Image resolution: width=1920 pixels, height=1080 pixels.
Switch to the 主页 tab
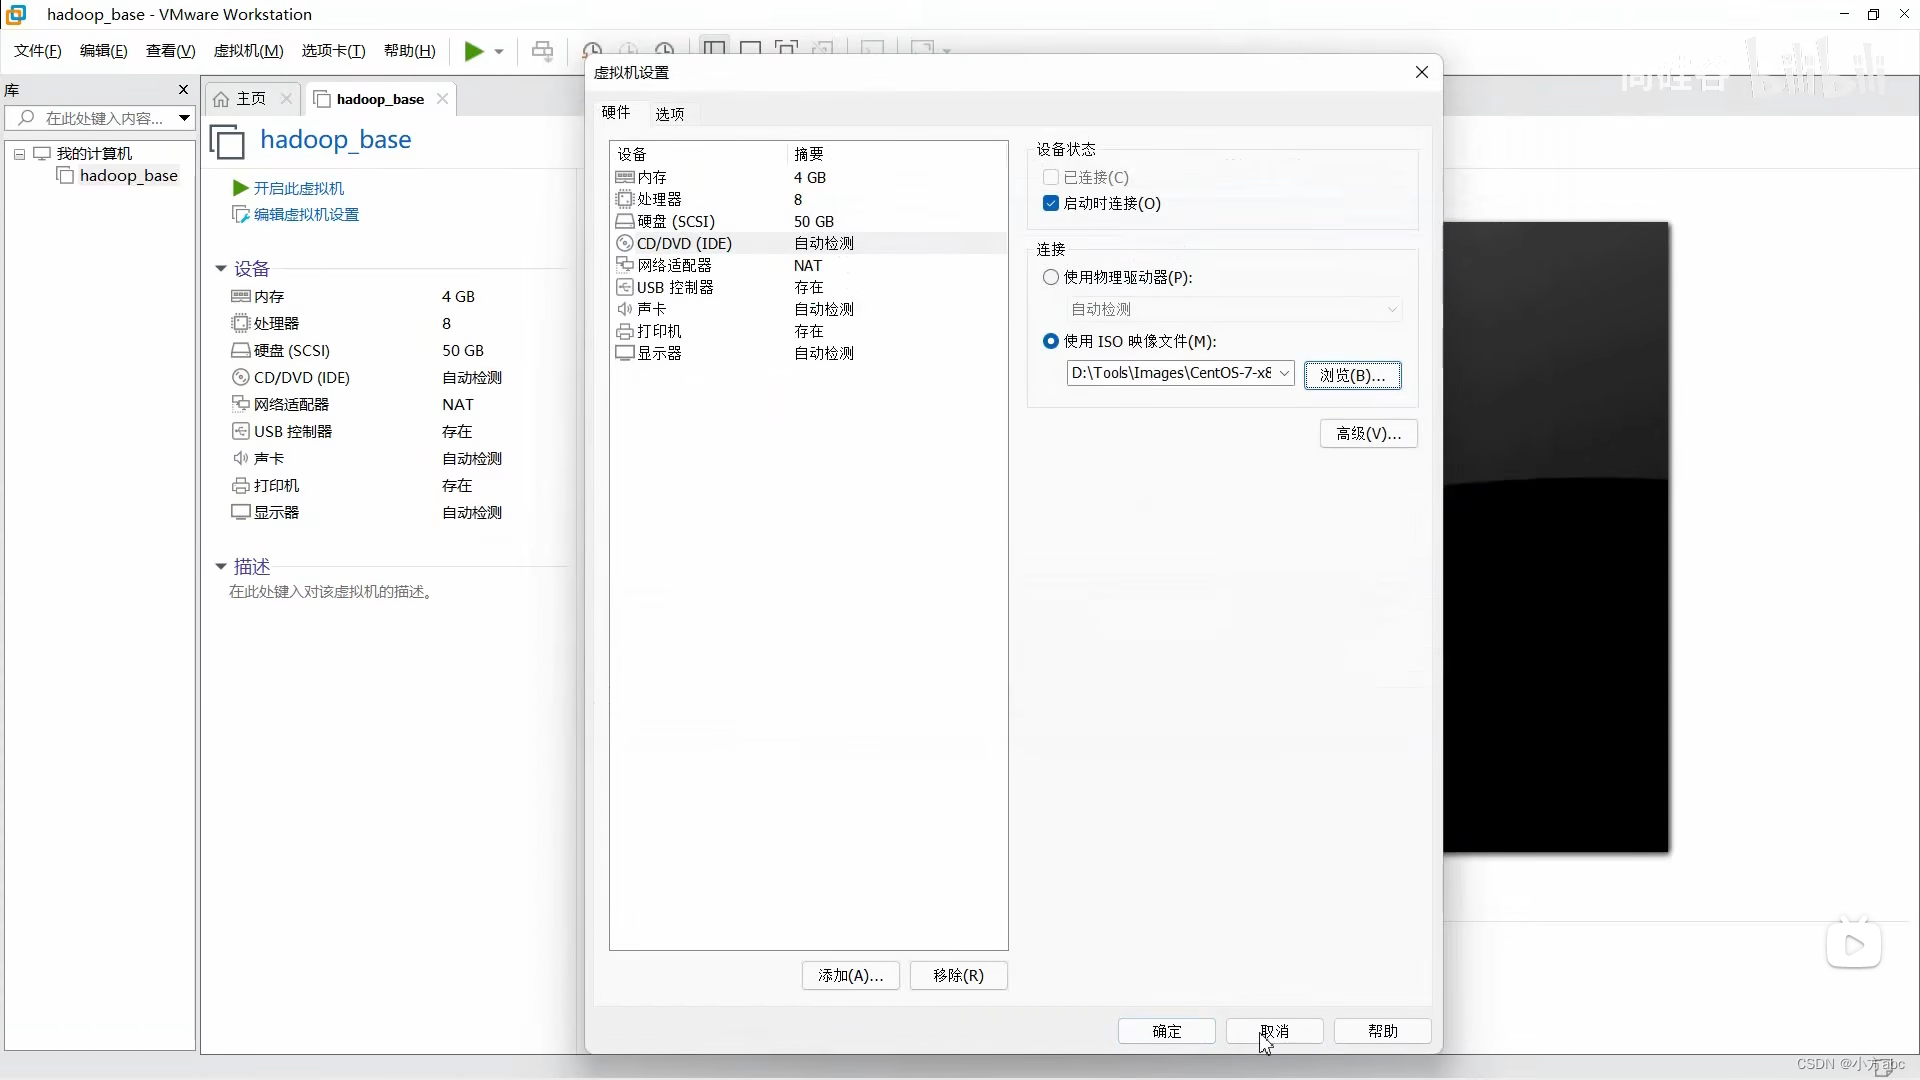pos(252,98)
